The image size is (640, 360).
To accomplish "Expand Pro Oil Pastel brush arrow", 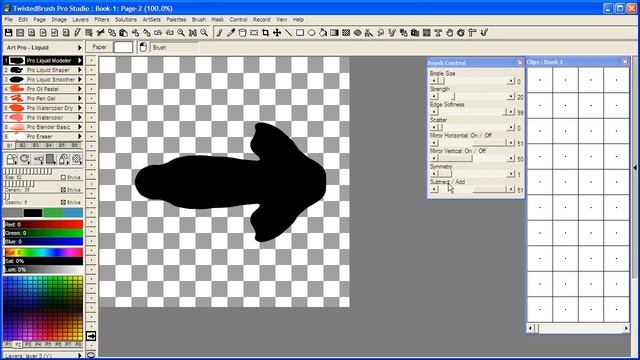I will [x=80, y=89].
